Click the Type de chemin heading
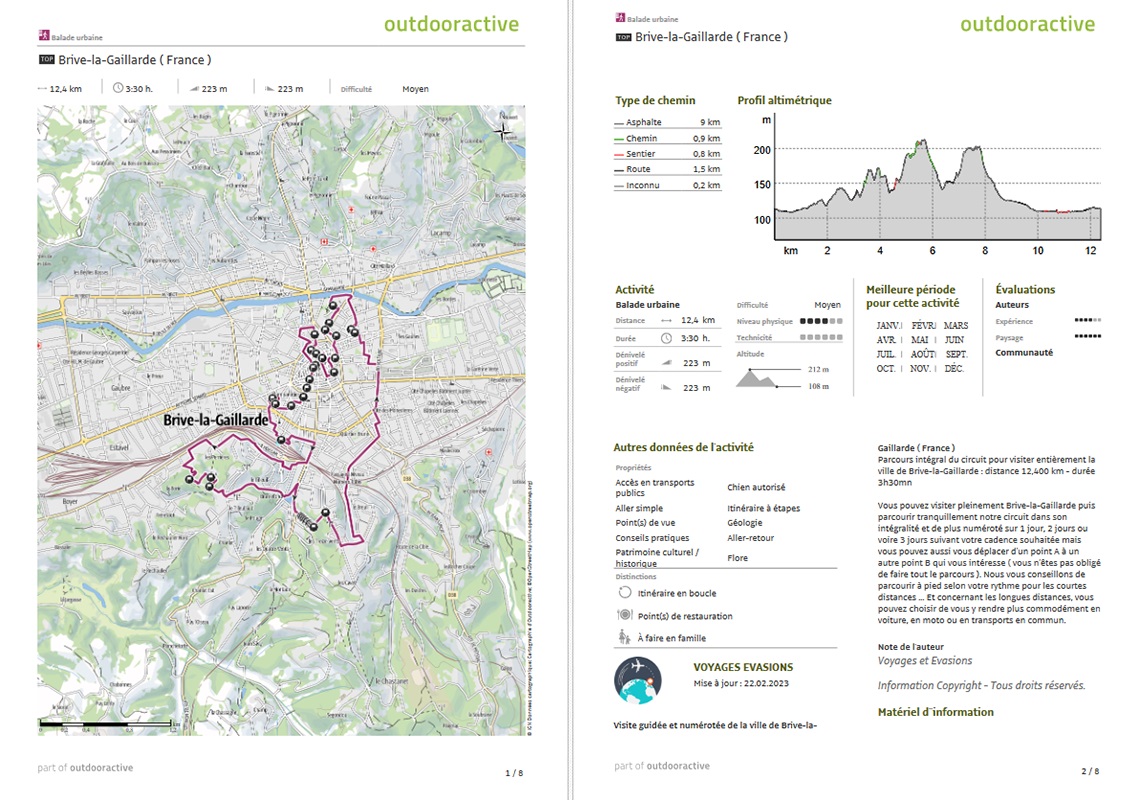1140x800 pixels. pos(655,100)
